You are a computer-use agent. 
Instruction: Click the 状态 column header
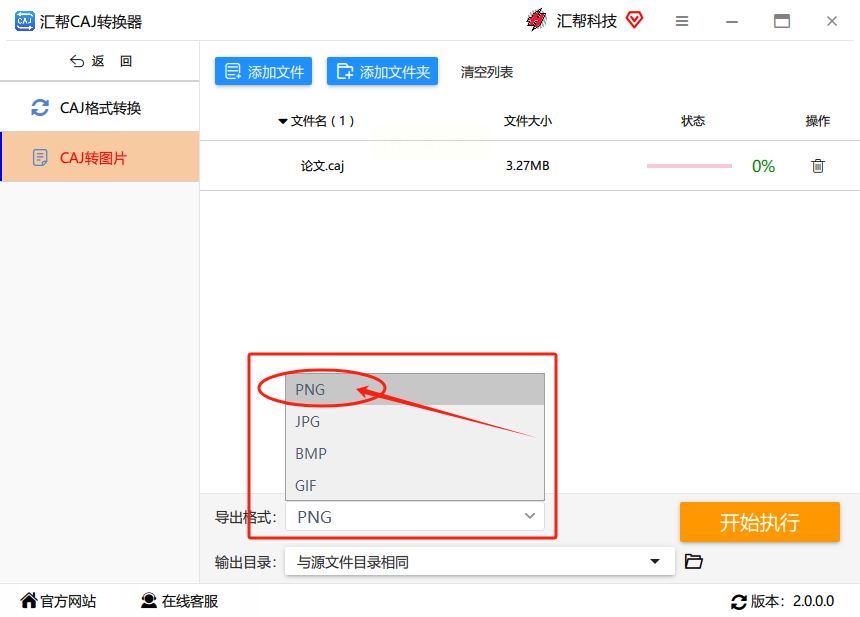(693, 121)
